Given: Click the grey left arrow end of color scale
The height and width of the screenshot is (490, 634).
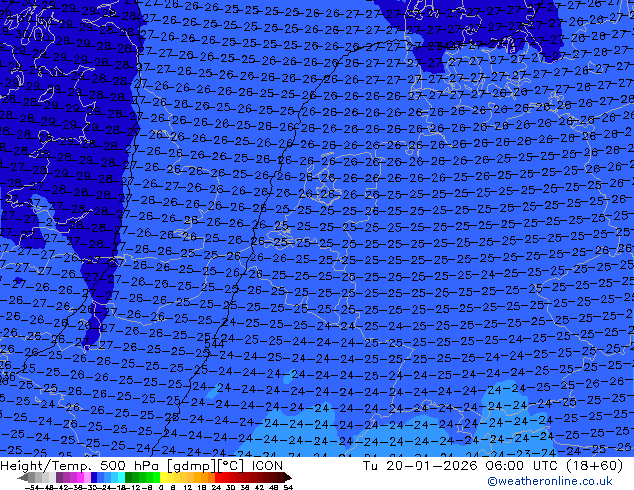Looking at the screenshot, I should [x=23, y=478].
